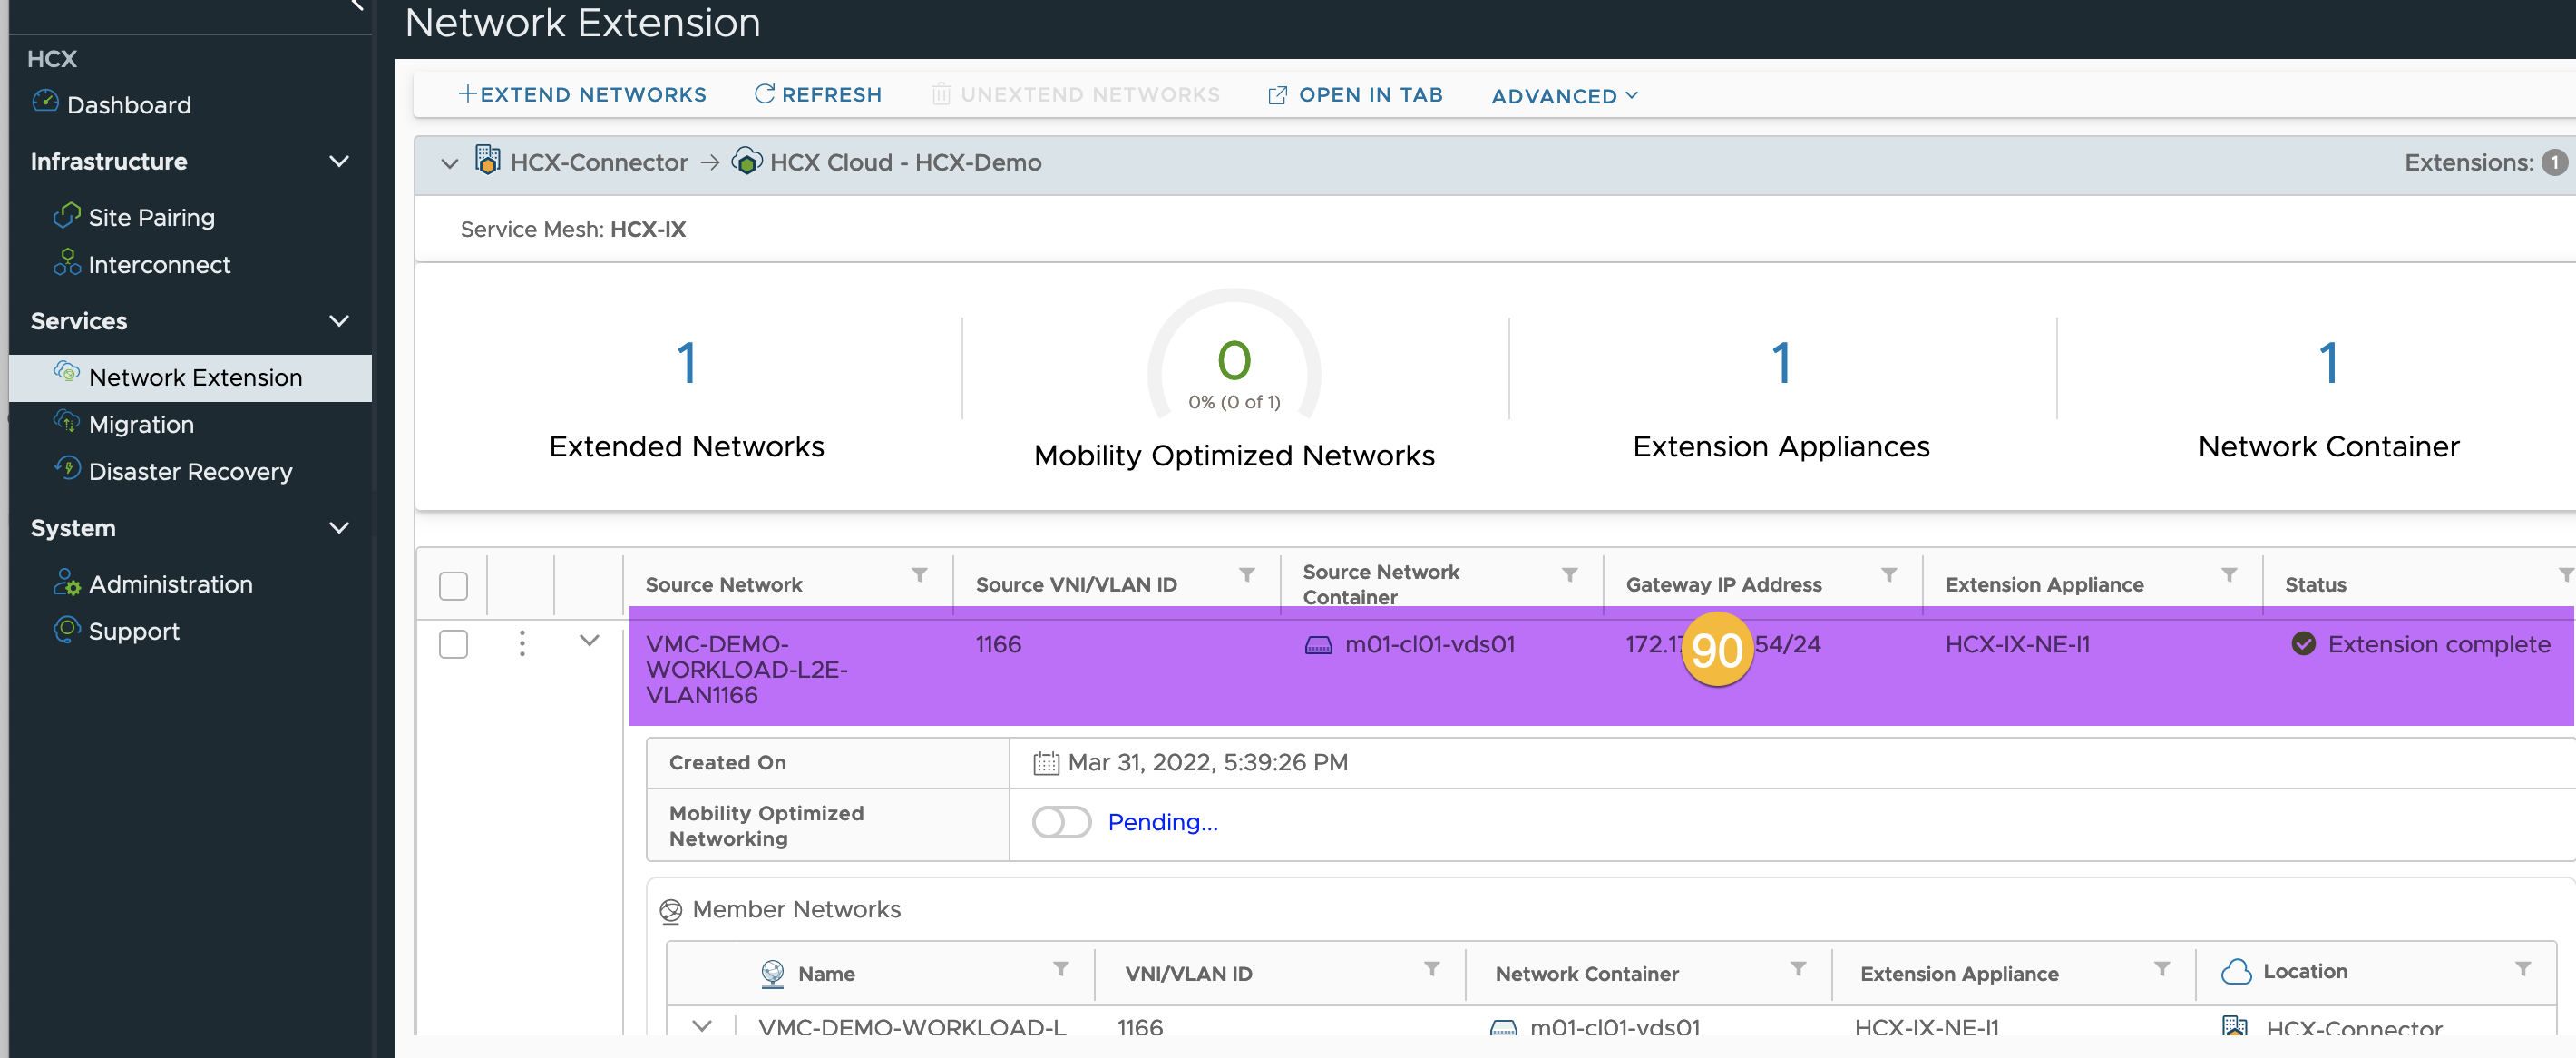Click the Support sidebar icon
2576x1058 pixels.
tap(66, 629)
